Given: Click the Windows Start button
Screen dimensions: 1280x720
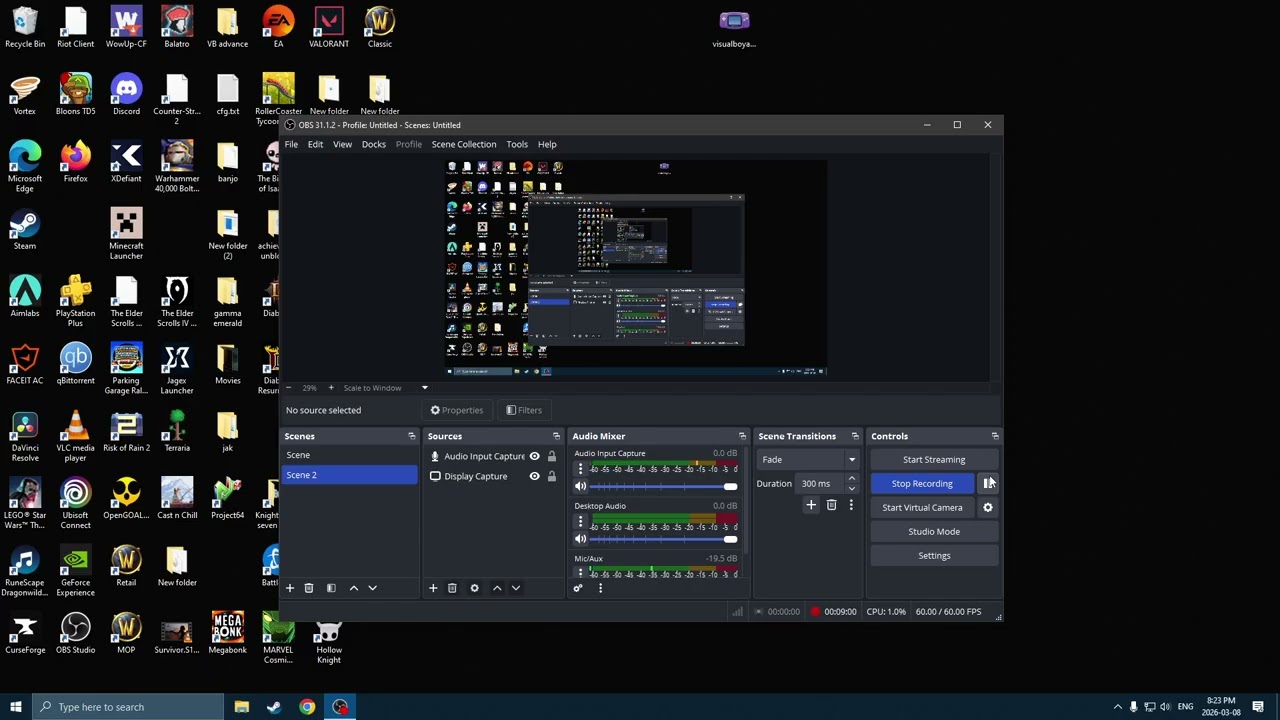Looking at the screenshot, I should [15, 707].
